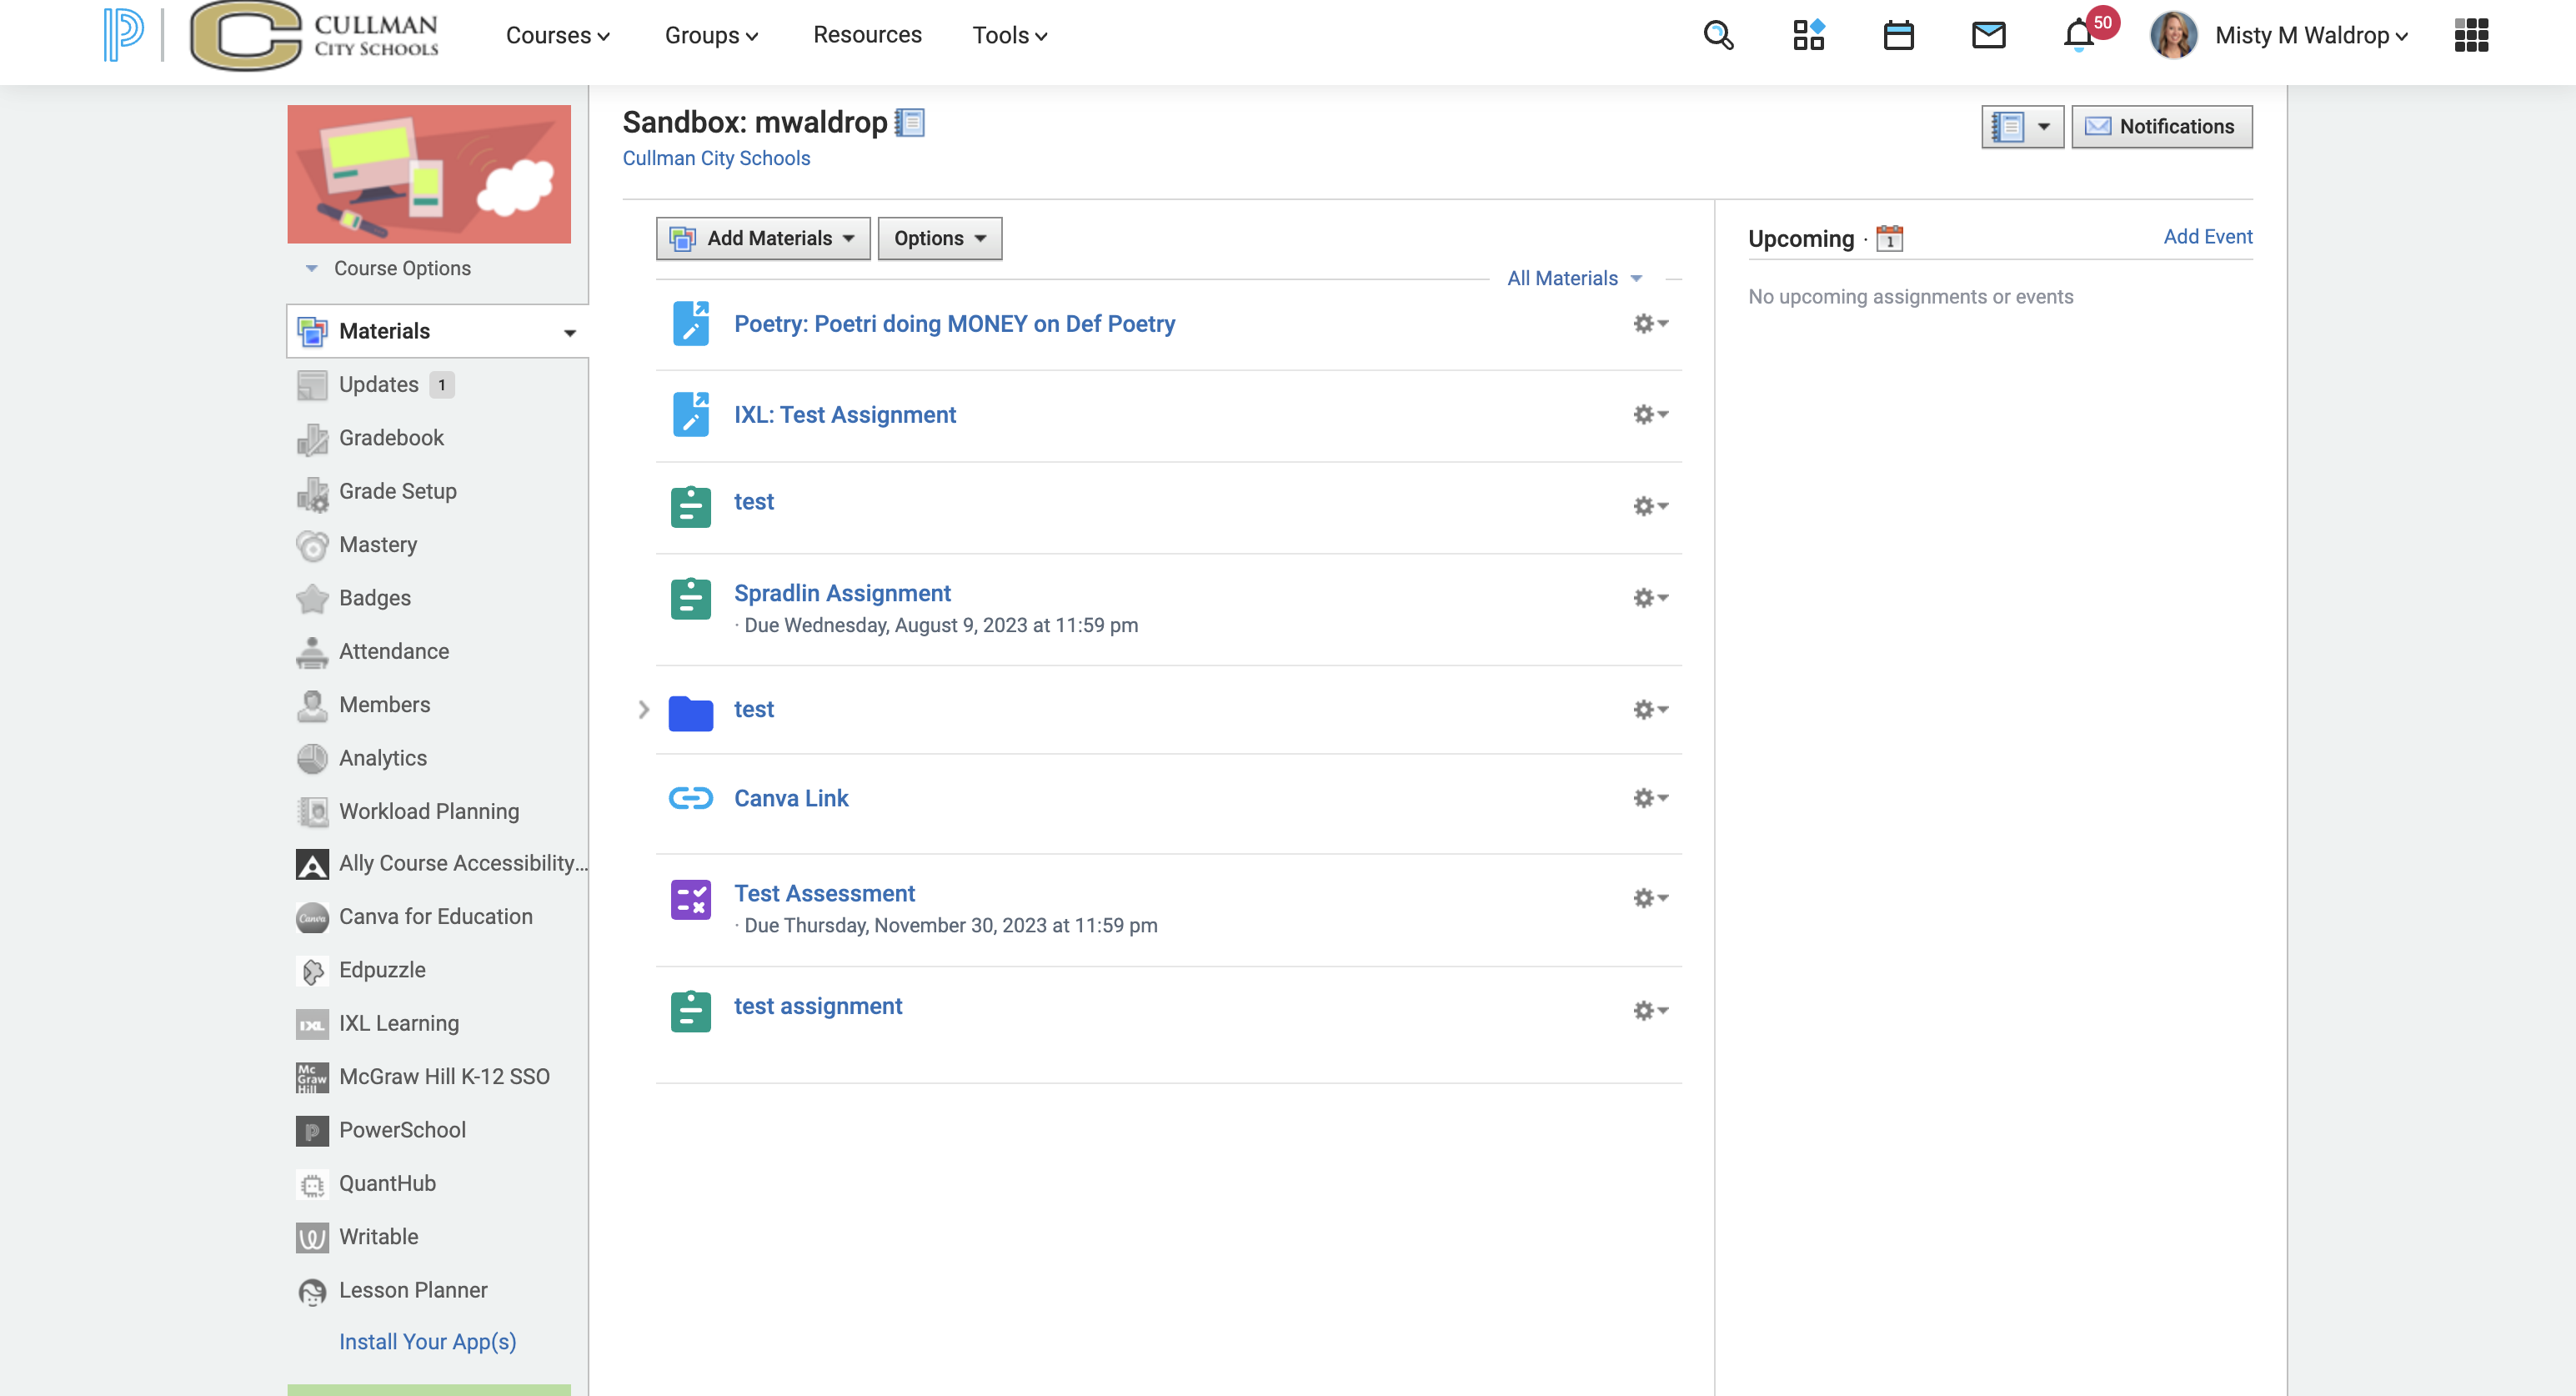Open the IXL Learning app
The height and width of the screenshot is (1396, 2576).
[x=398, y=1023]
